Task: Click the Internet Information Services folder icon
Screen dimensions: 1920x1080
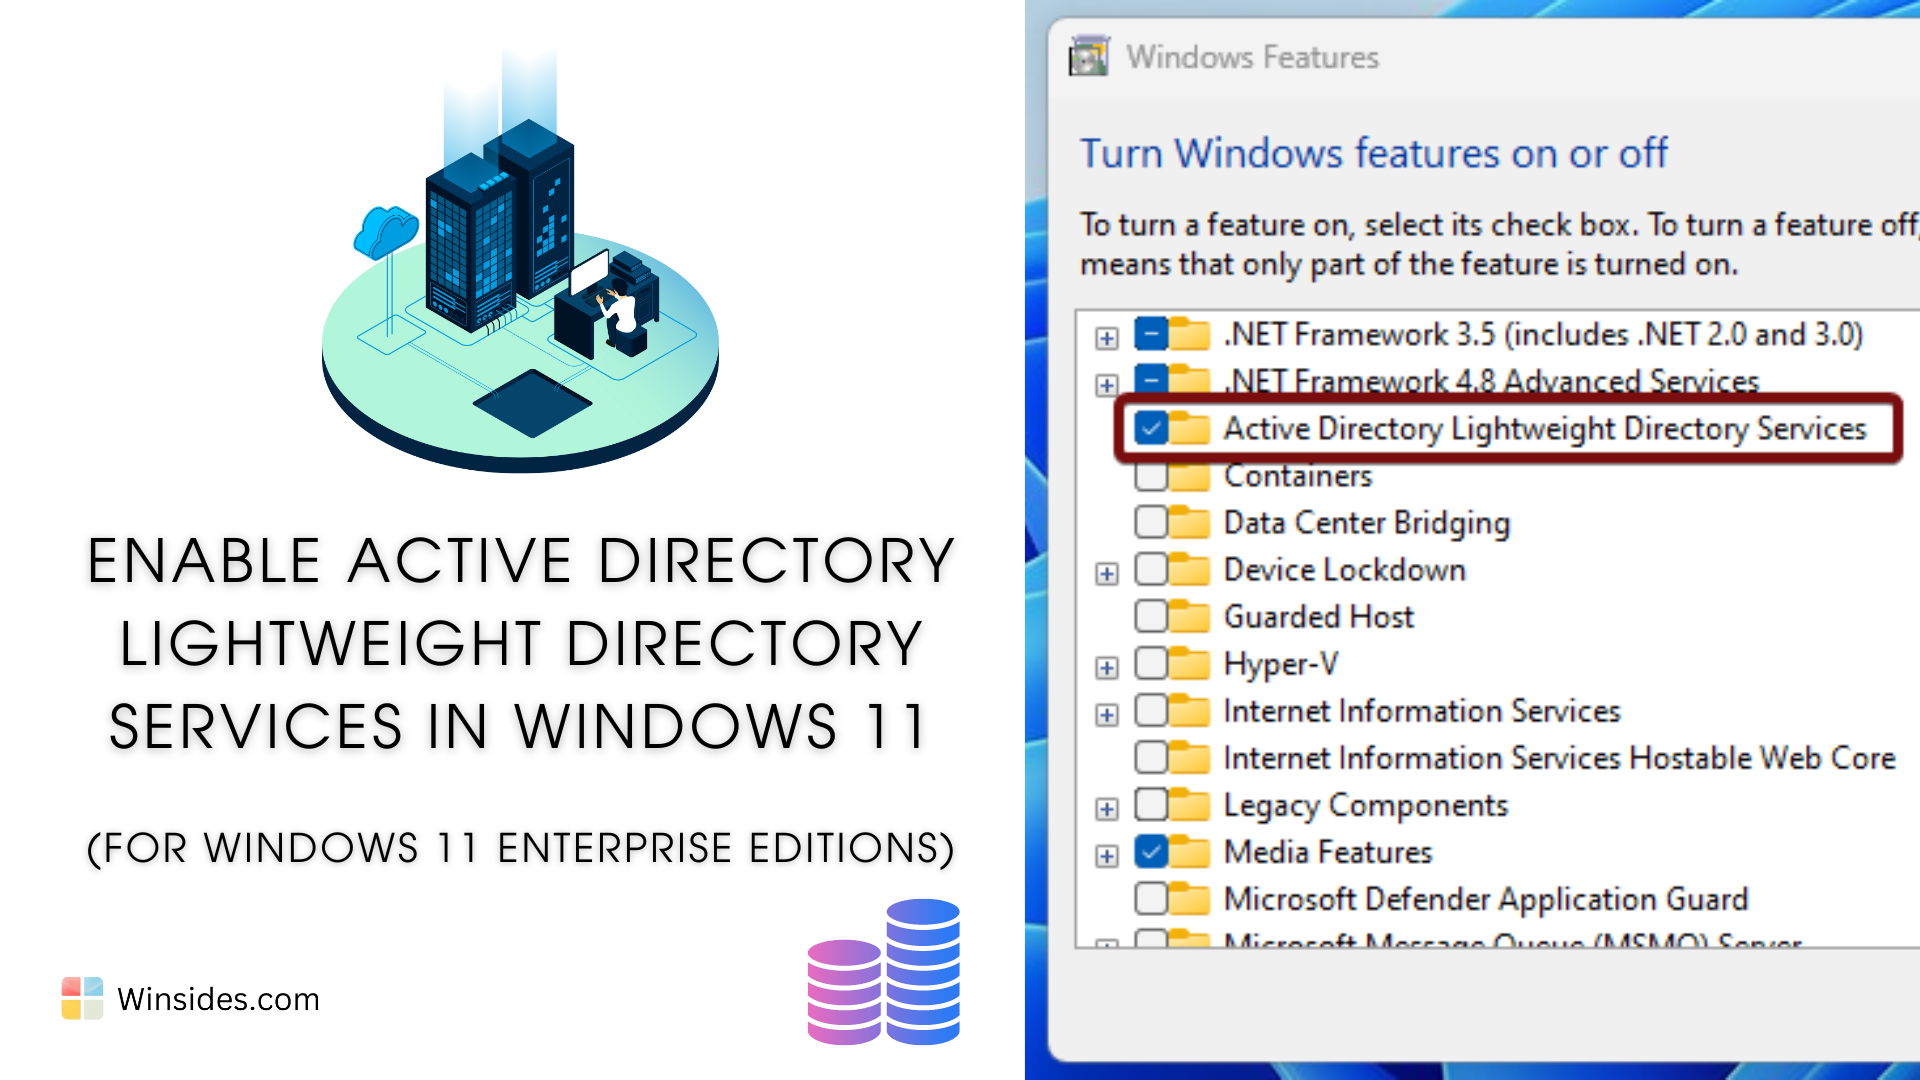Action: tap(1190, 710)
